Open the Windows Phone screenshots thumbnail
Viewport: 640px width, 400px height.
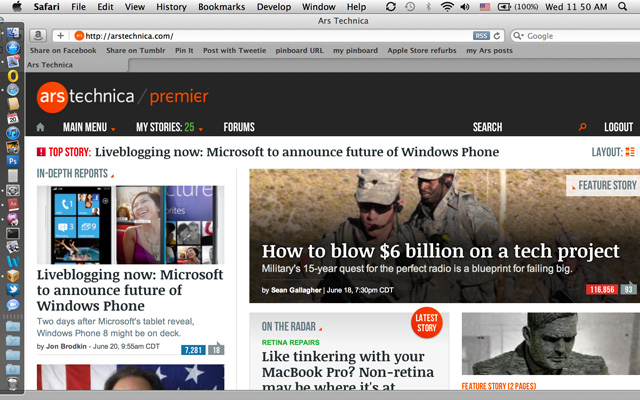pyautogui.click(x=130, y=225)
